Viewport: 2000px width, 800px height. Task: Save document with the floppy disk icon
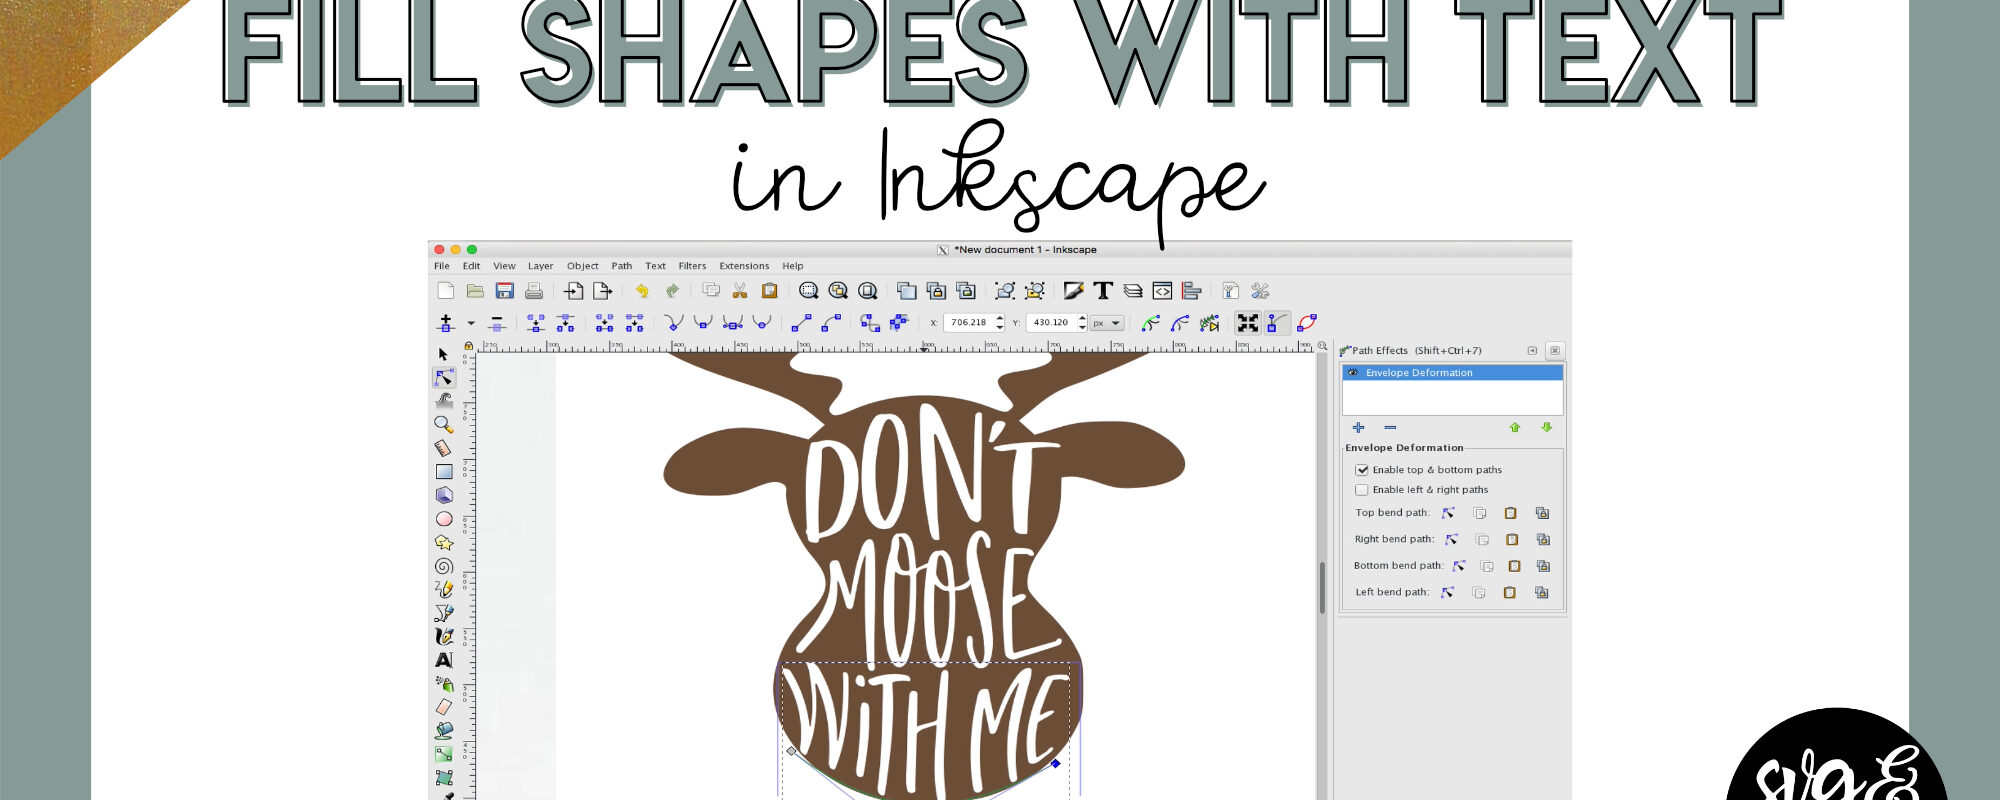tap(505, 291)
